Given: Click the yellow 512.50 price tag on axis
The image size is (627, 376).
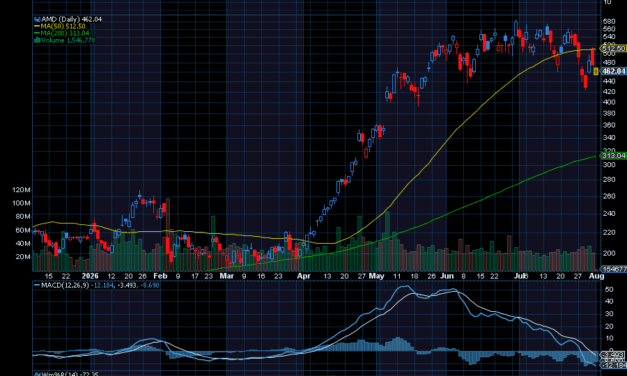Looking at the screenshot, I should point(613,48).
